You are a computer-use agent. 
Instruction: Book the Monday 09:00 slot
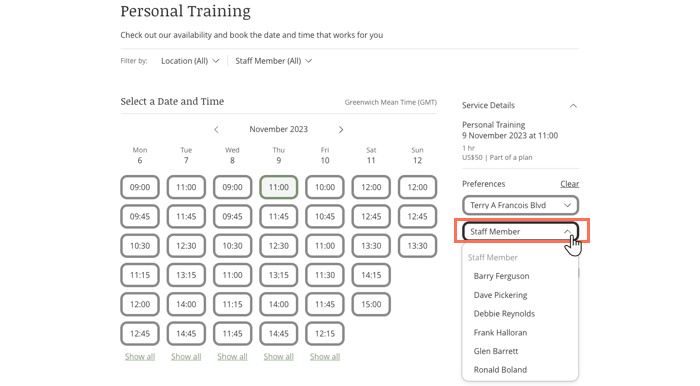140,187
